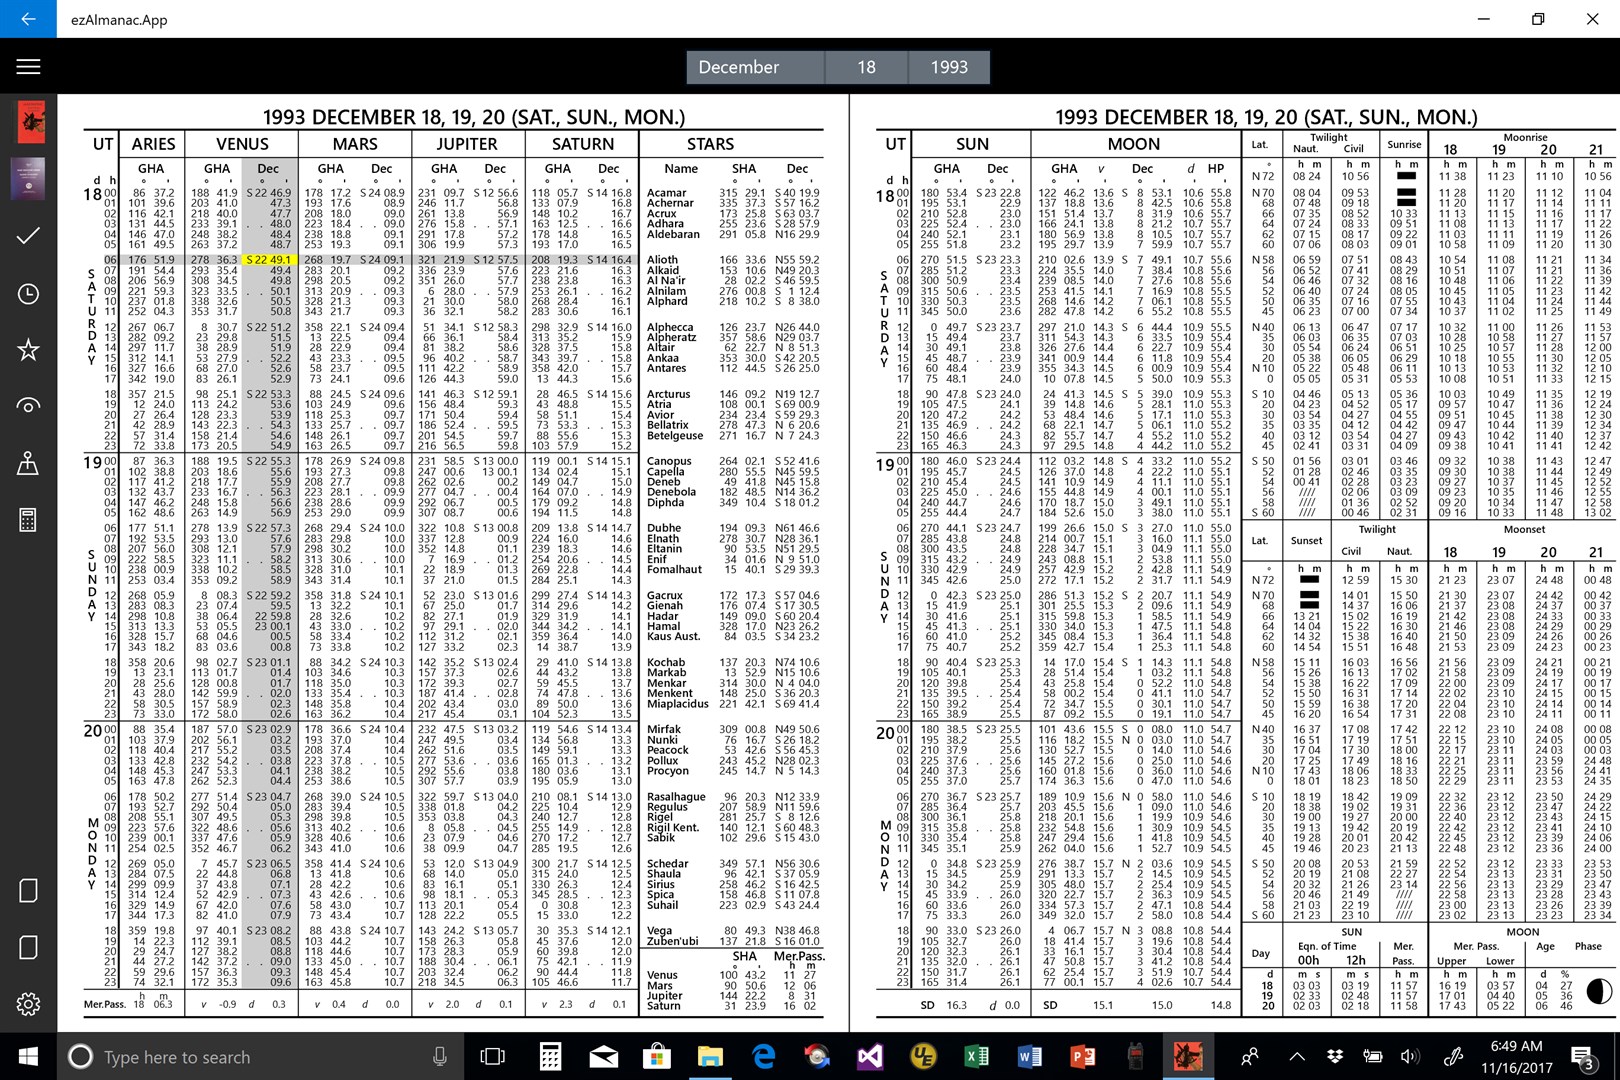Open Microsoft Edge from the taskbar

point(766,1057)
